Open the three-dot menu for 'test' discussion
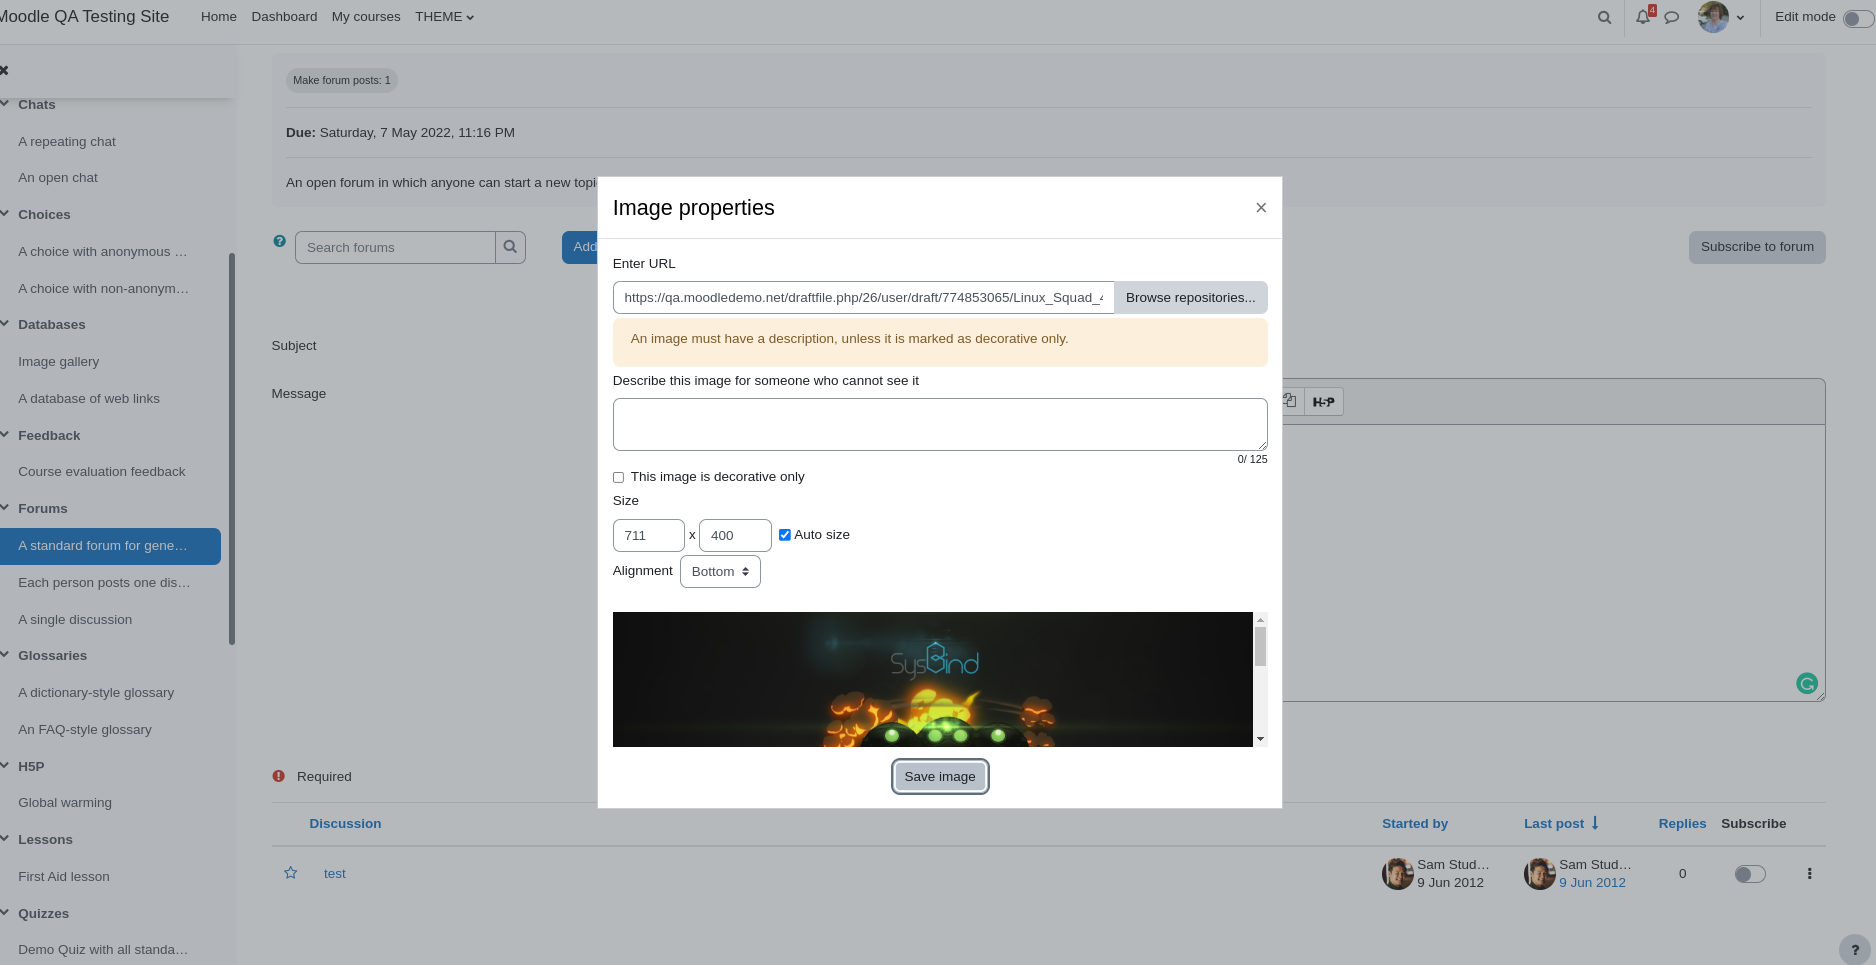This screenshot has width=1876, height=965. [x=1809, y=873]
